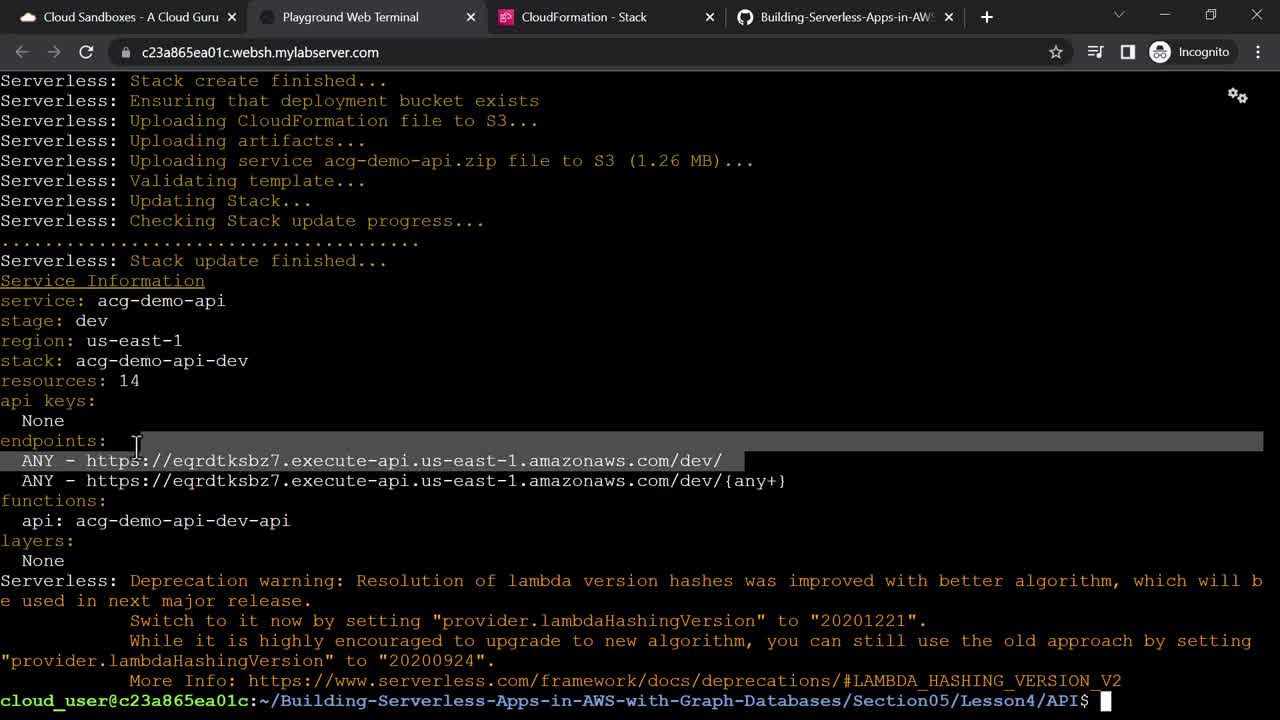Close the Building-Serverless-Apps GitHub tab
Viewport: 1280px width, 720px height.
(949, 17)
